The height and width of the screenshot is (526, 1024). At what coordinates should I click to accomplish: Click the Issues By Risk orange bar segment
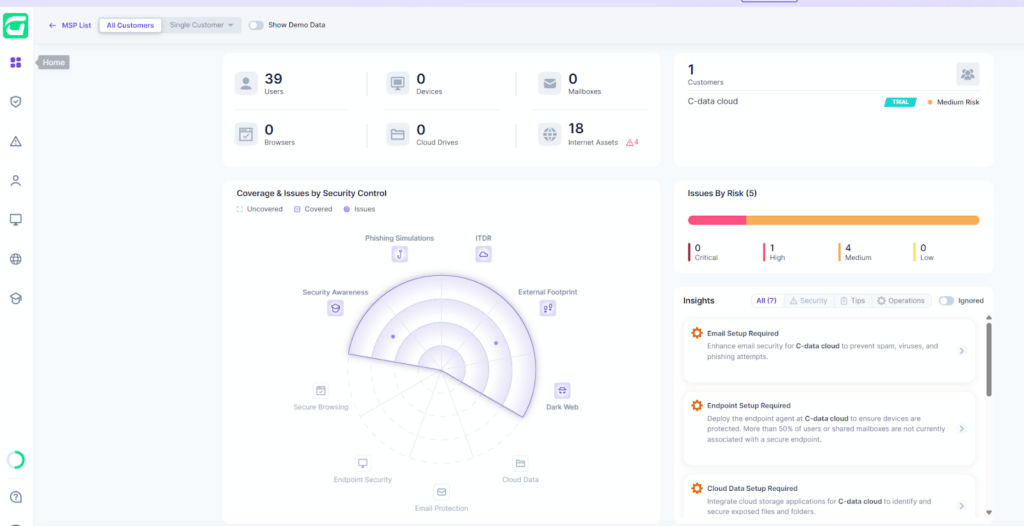click(x=863, y=220)
